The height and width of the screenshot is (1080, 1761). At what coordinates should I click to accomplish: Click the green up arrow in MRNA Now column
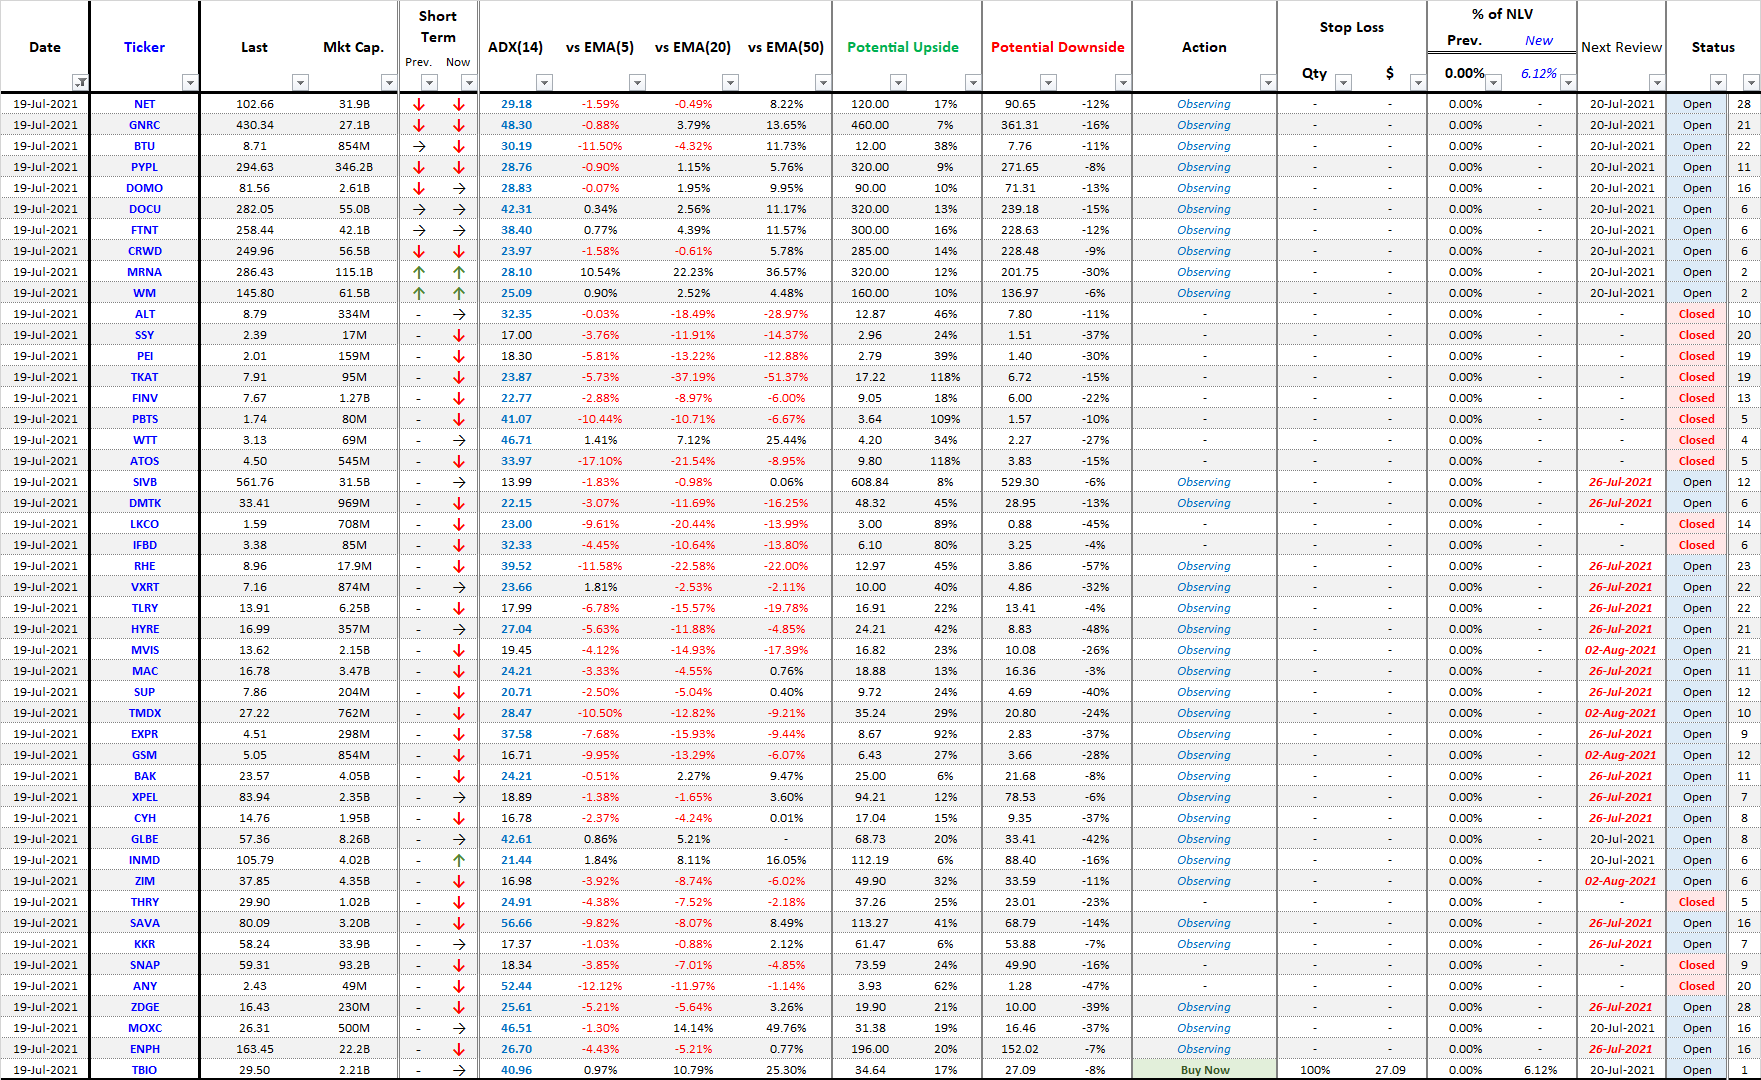[459, 272]
